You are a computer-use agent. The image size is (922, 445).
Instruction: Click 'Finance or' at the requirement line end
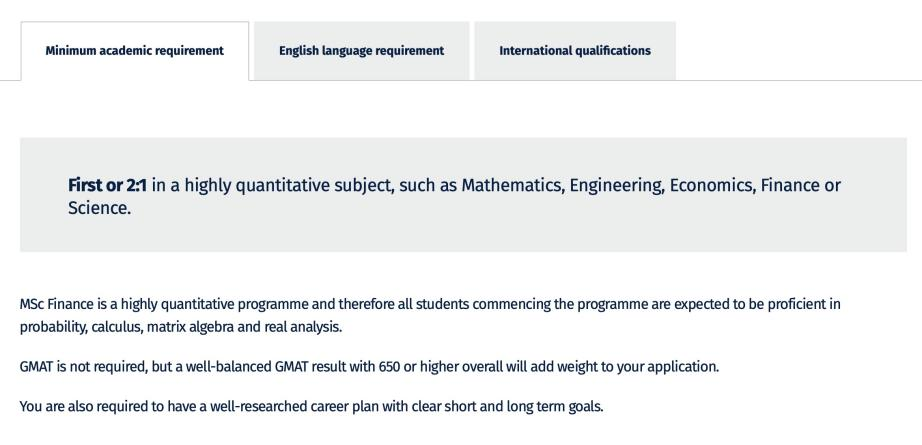click(x=800, y=185)
